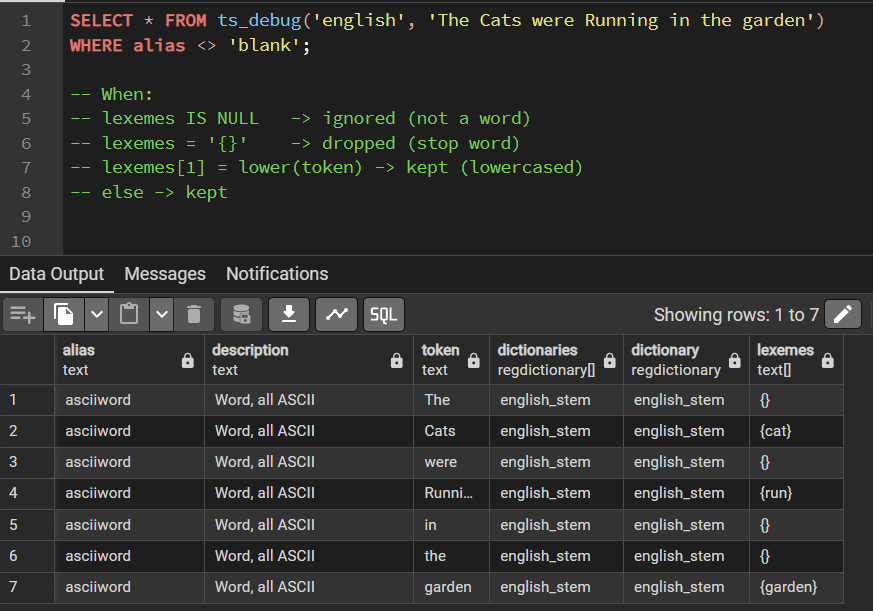
Task: Click the Copy icon in results toolbar
Action: click(x=63, y=315)
